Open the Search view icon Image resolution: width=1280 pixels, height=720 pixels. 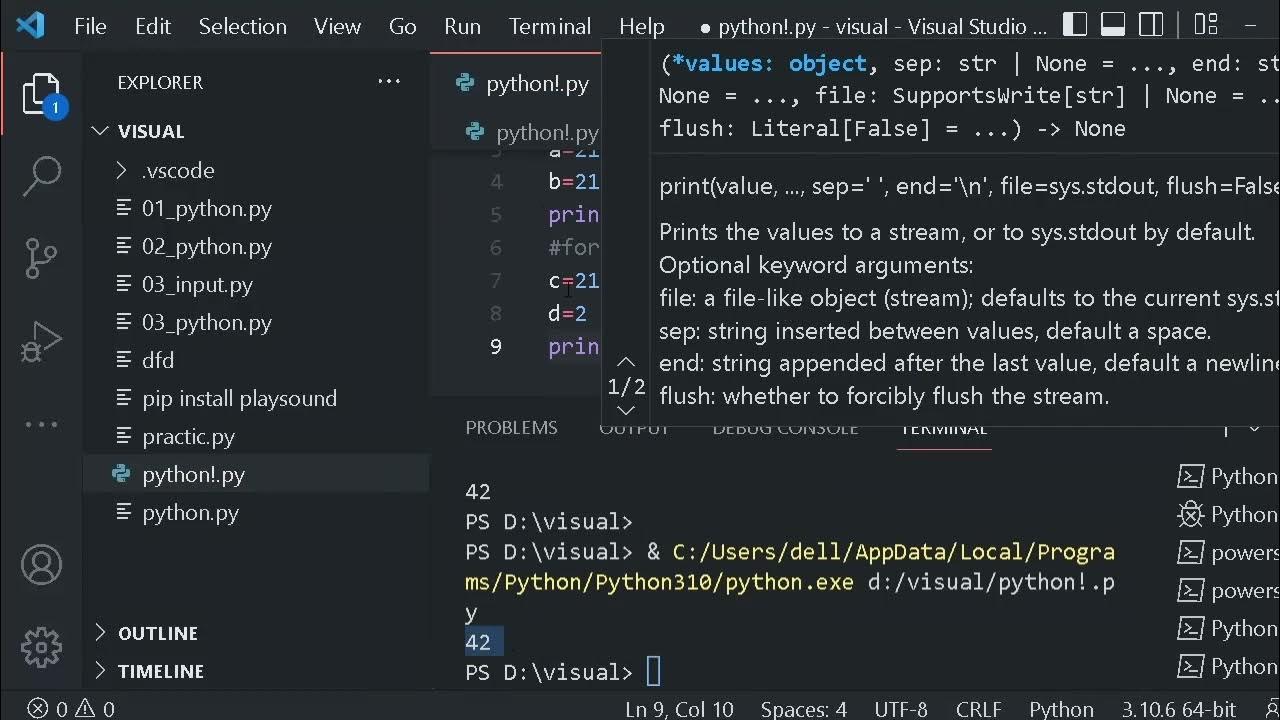coord(41,176)
